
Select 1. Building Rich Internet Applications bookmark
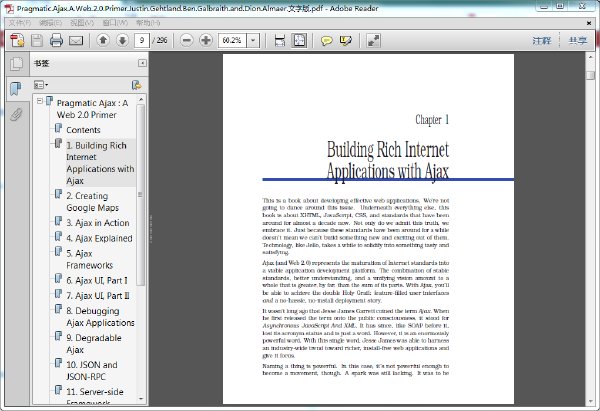(x=100, y=163)
